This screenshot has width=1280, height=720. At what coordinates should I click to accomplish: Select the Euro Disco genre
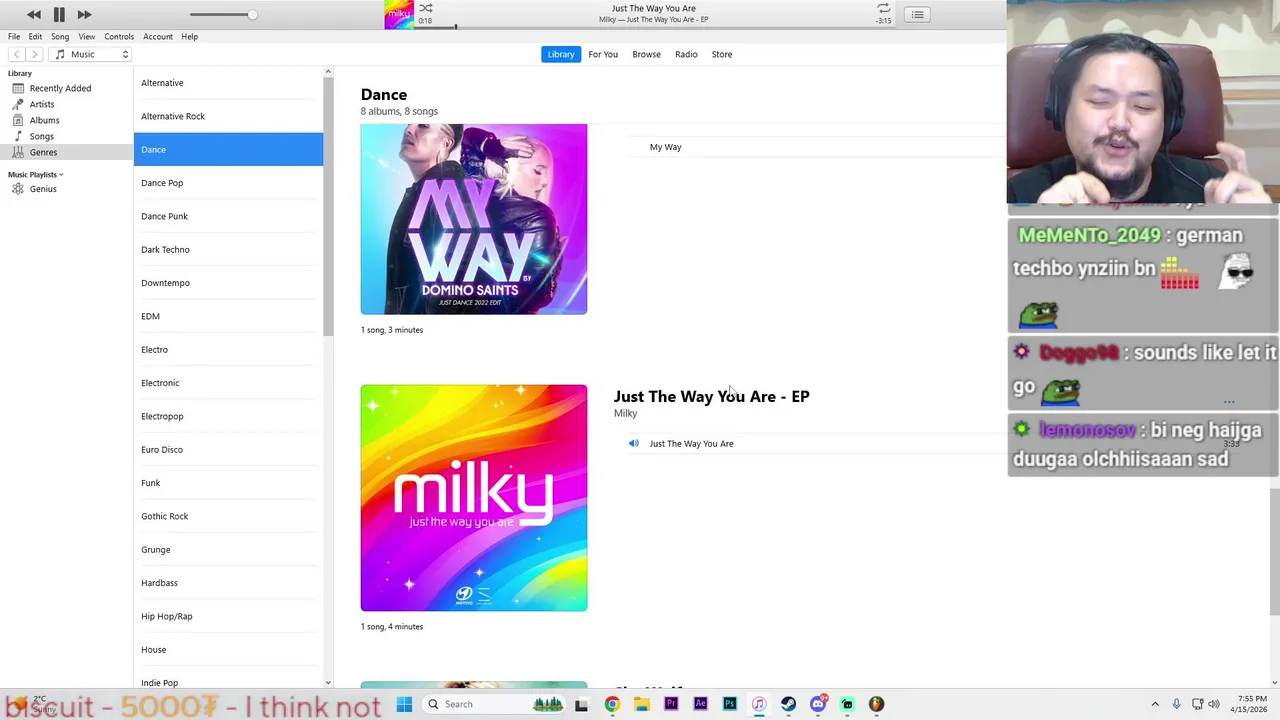pyautogui.click(x=228, y=449)
